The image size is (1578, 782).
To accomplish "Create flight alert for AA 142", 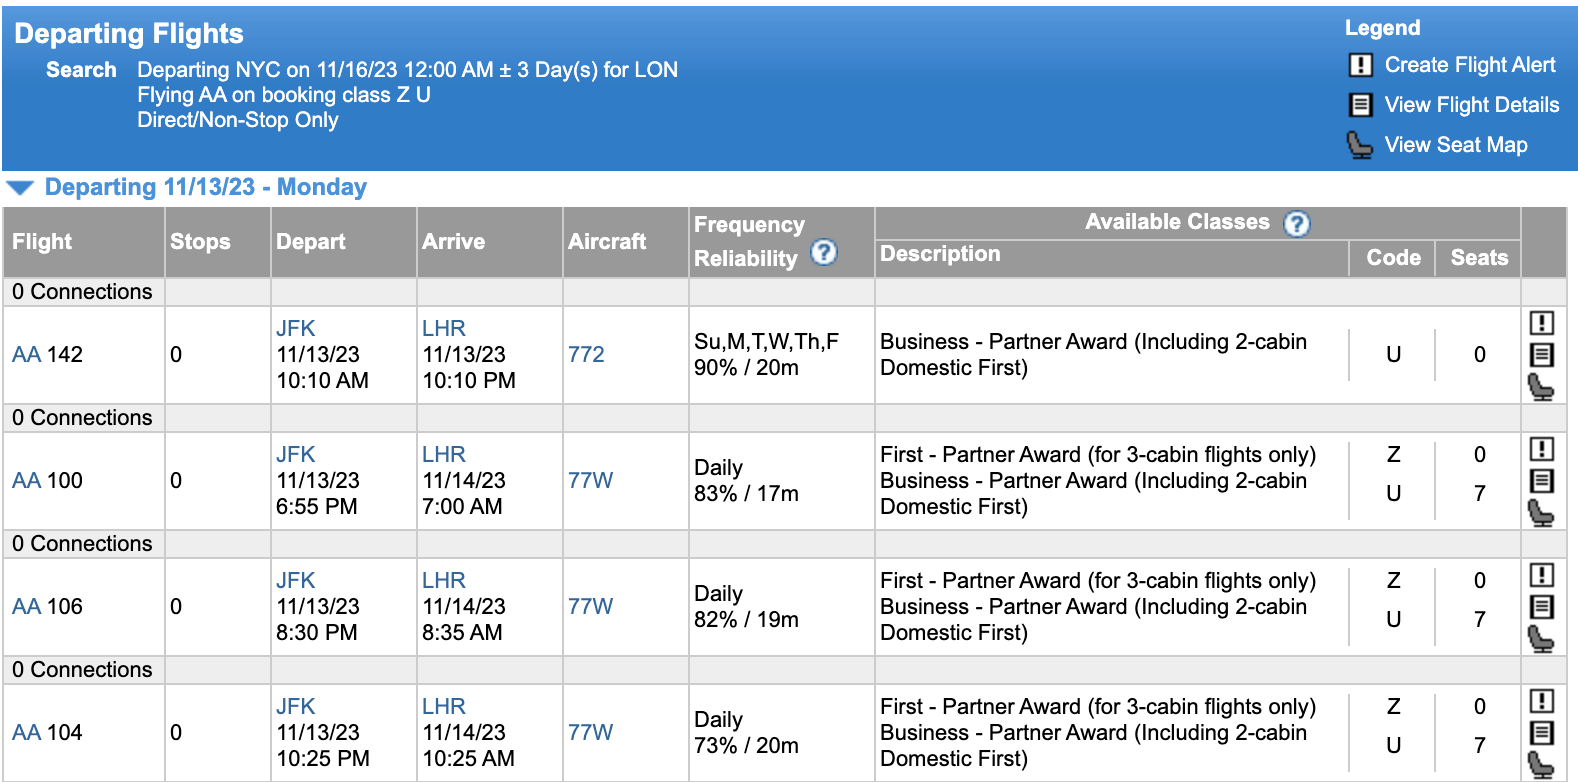I will pos(1543,325).
